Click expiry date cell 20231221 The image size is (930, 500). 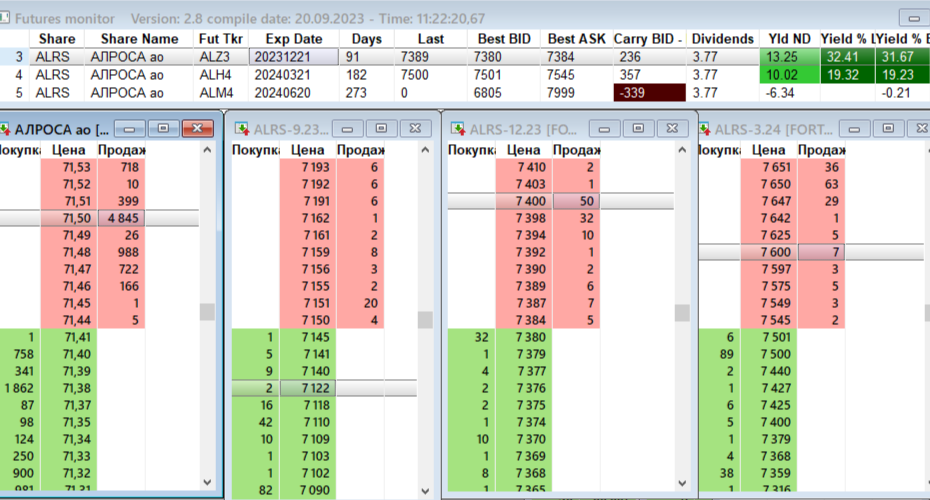[x=294, y=57]
